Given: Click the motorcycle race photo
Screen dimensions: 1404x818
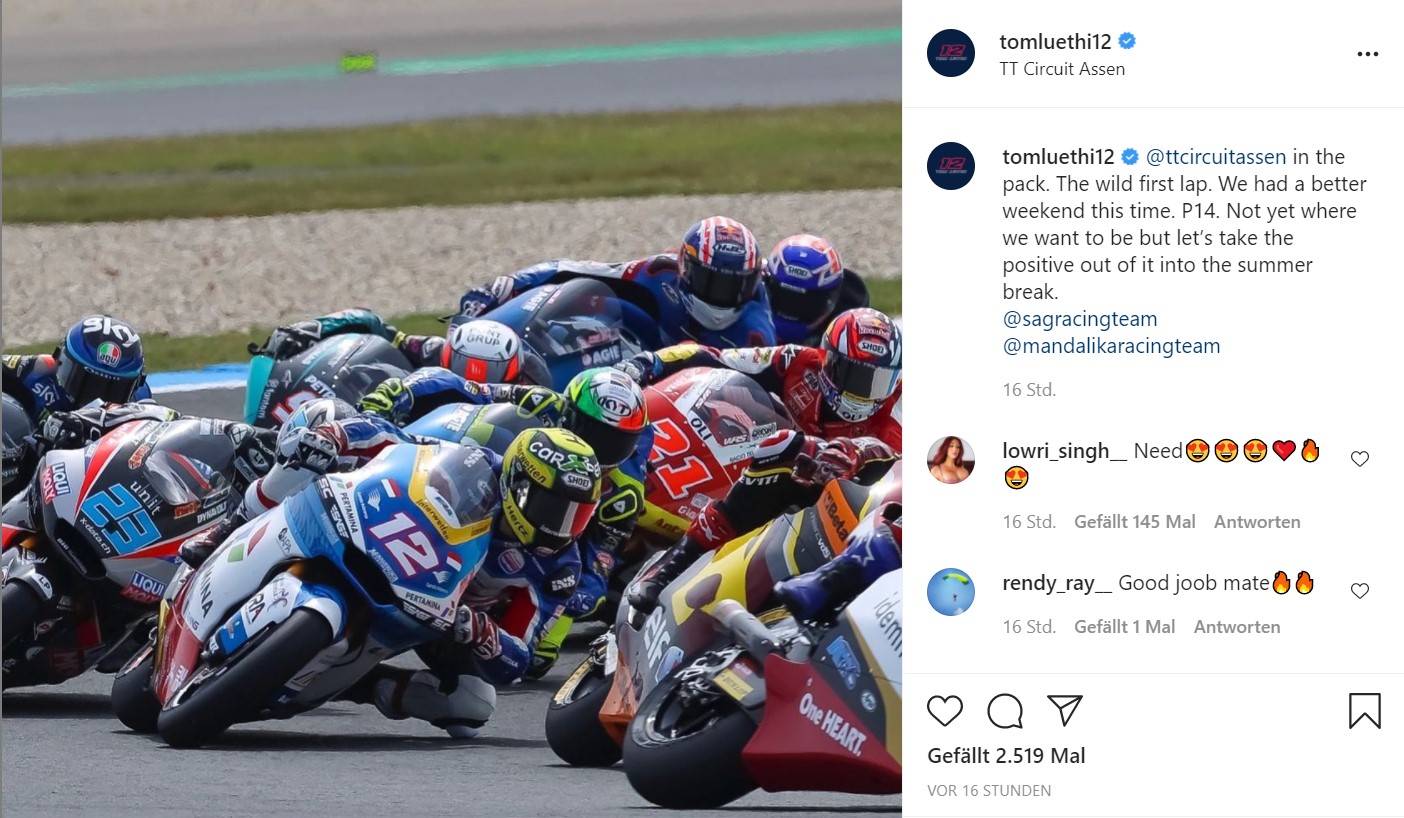Looking at the screenshot, I should click(452, 409).
